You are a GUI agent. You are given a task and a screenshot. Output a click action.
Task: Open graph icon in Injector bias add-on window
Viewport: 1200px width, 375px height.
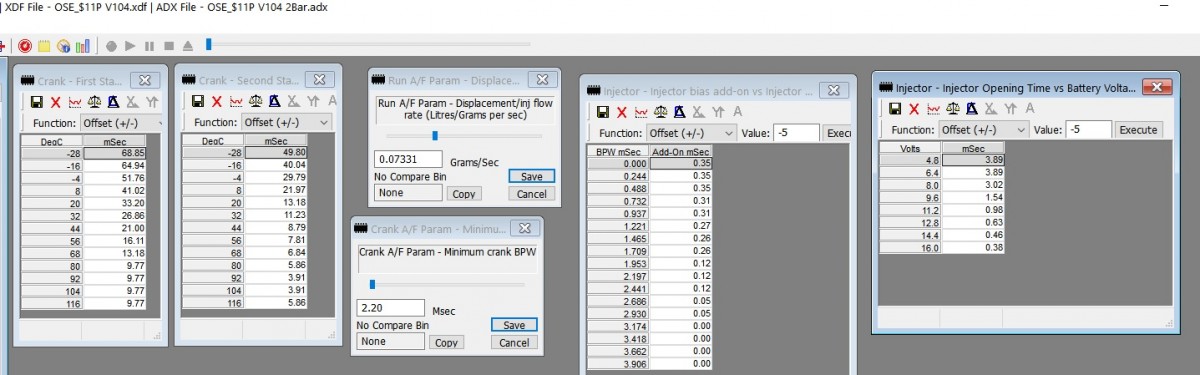[x=641, y=112]
